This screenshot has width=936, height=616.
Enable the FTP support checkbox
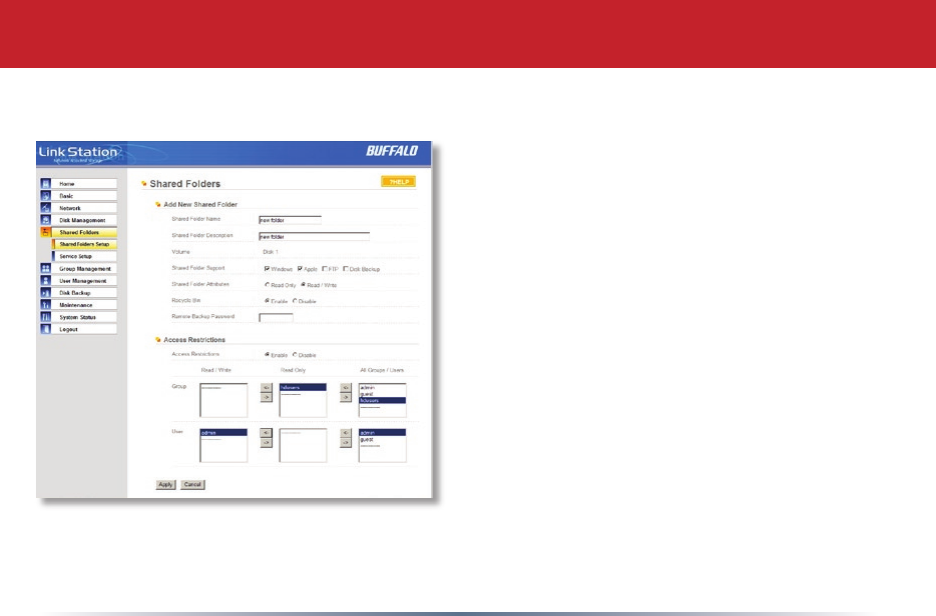click(x=324, y=269)
